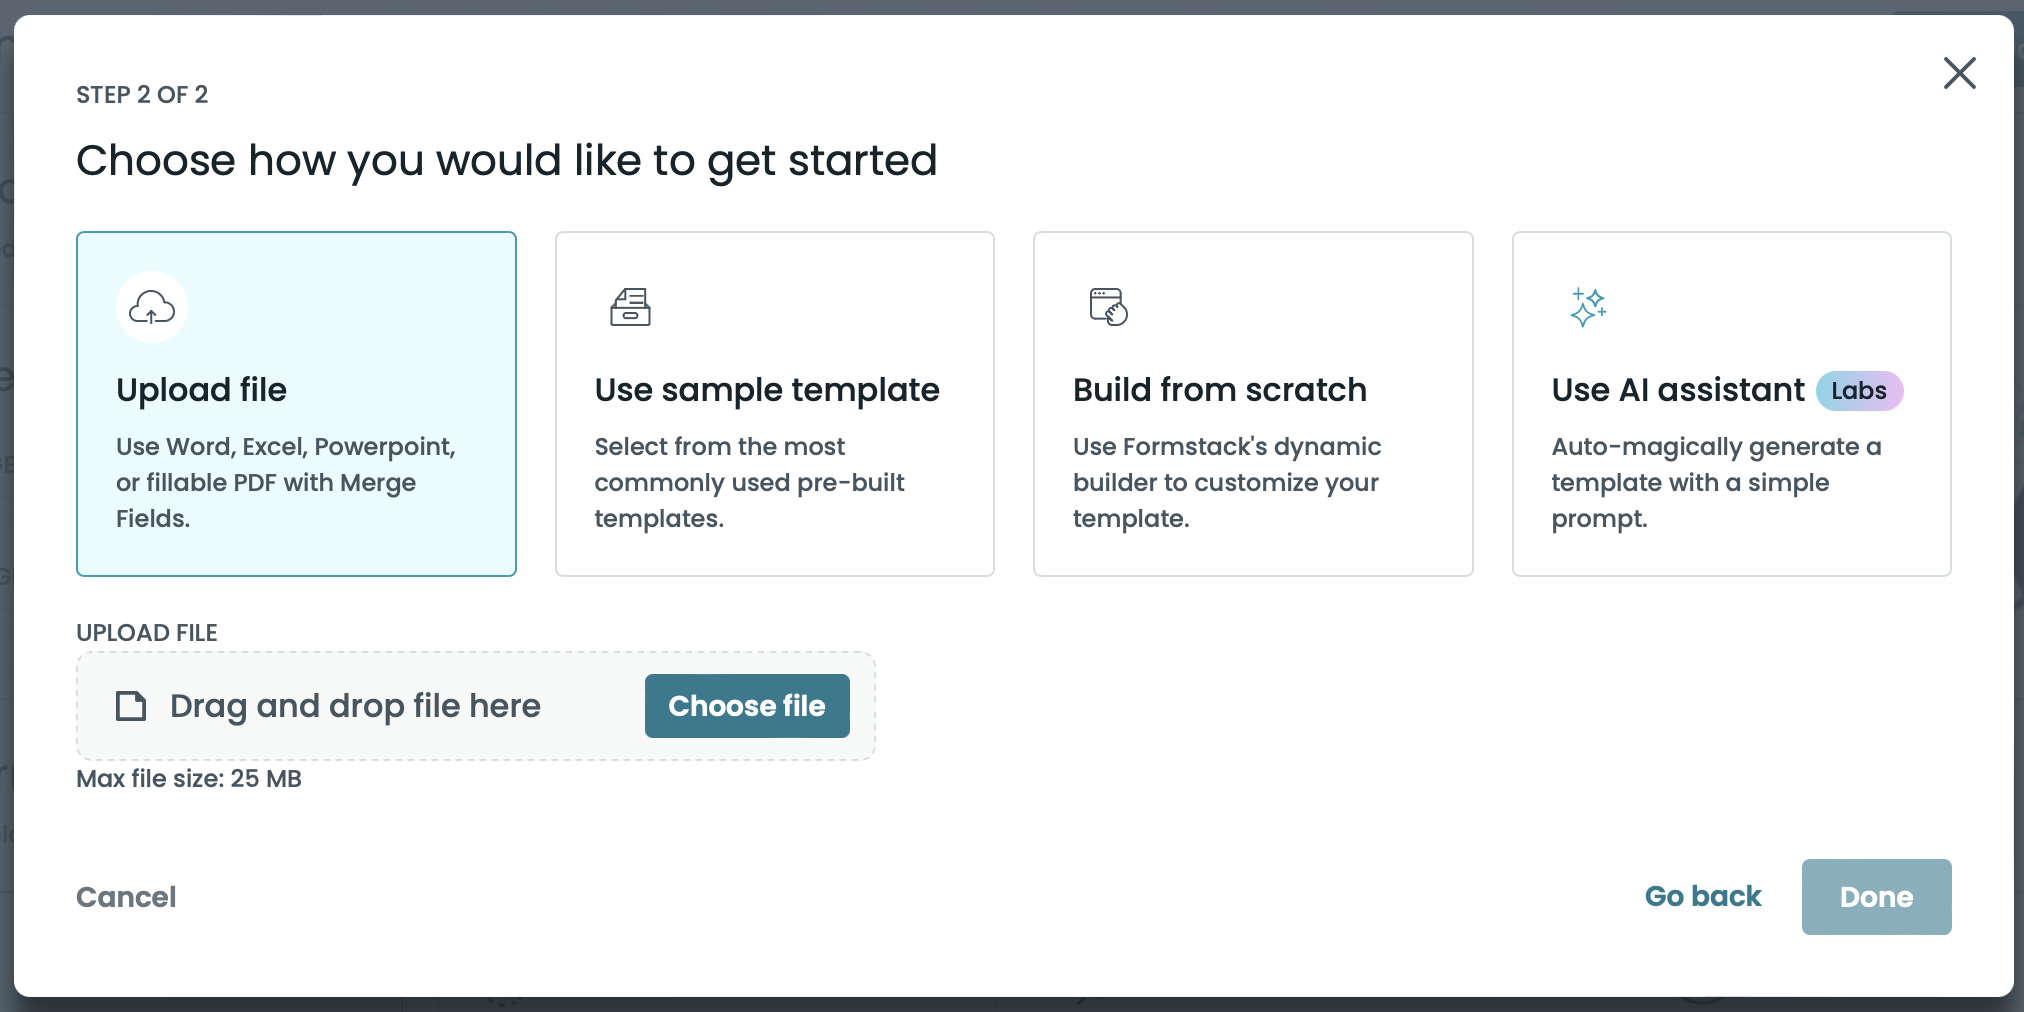Click the Upload file card heading

coord(201,390)
